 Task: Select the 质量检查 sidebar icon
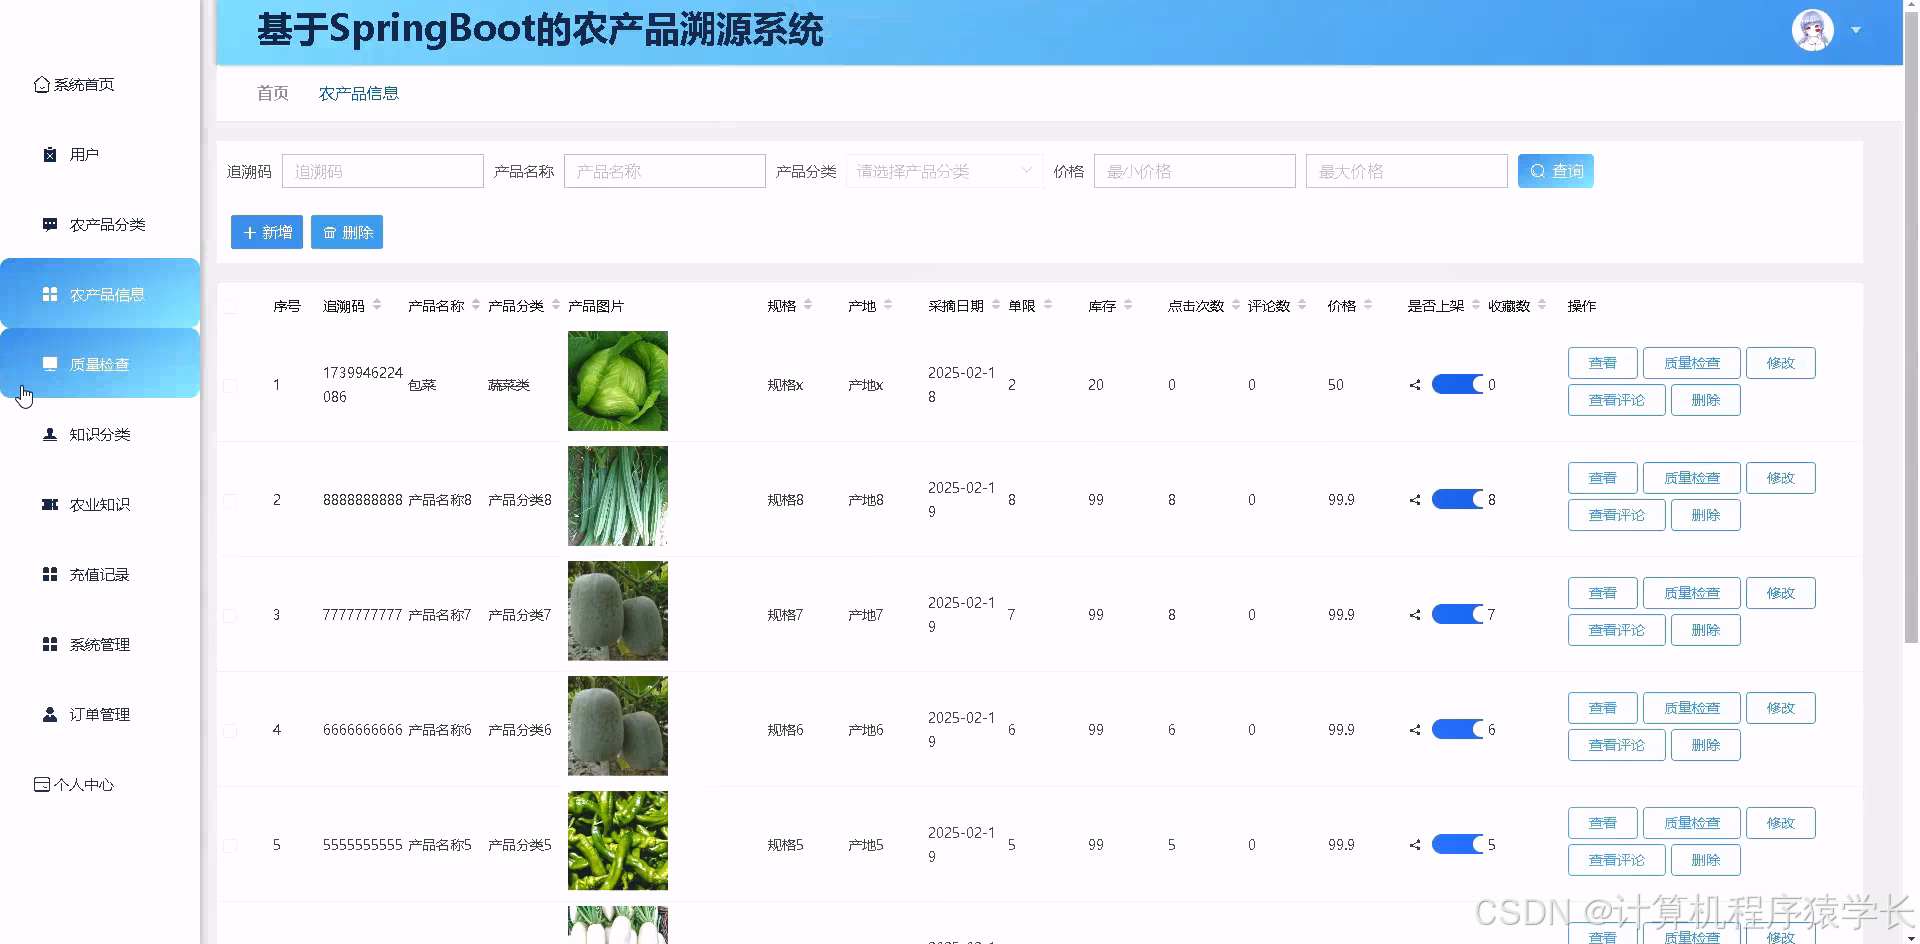[x=49, y=364]
